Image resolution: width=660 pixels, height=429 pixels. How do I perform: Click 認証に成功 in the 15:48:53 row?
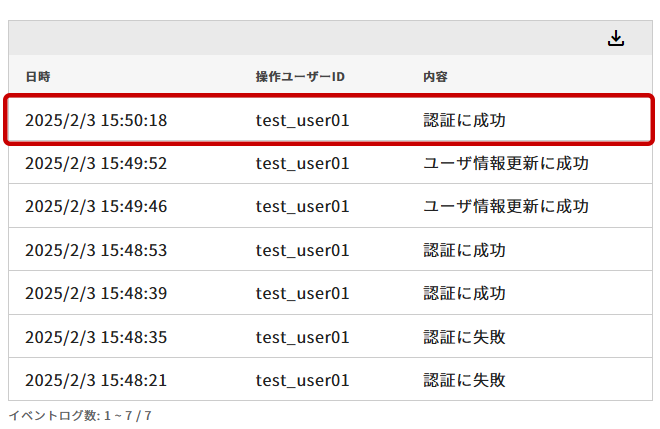464,250
